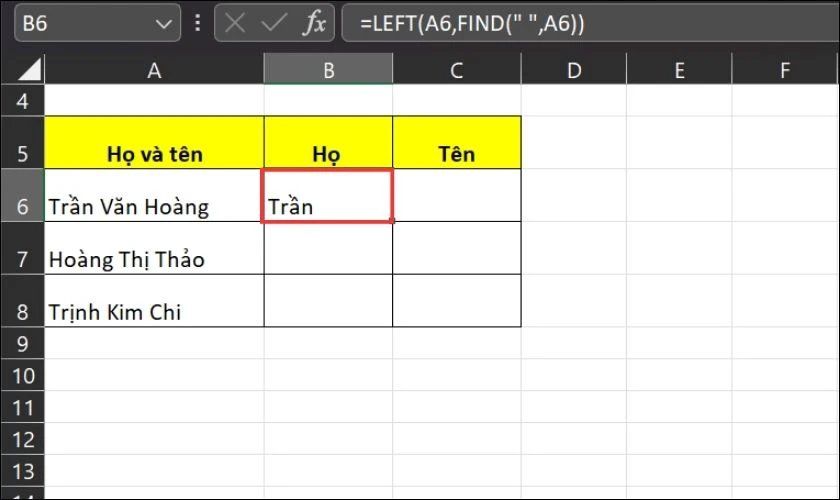
Task: Click the formula bar options dots
Action: 196,23
